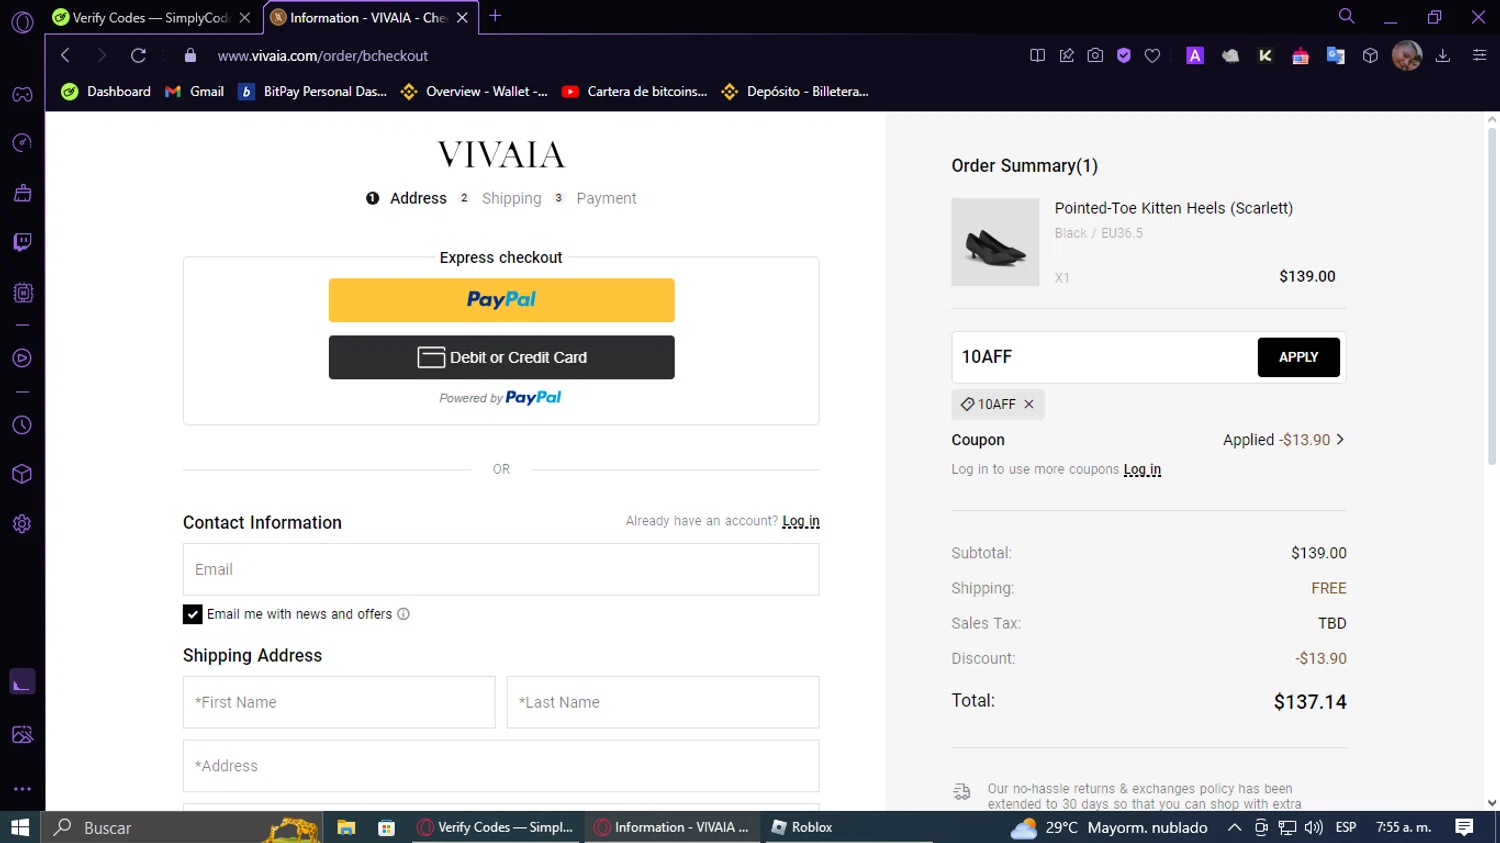The height and width of the screenshot is (843, 1500).
Task: Focus the Email input field
Action: (501, 569)
